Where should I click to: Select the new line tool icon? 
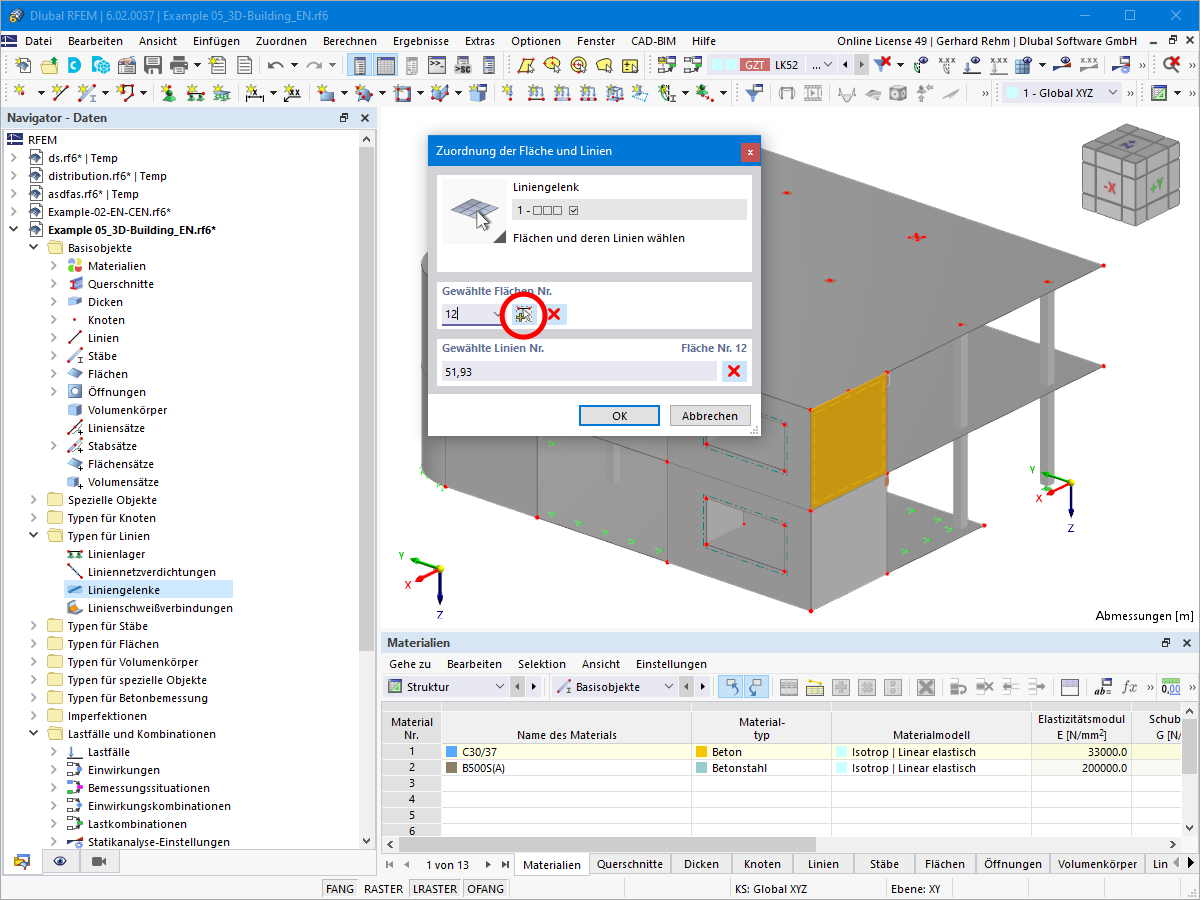[x=60, y=93]
